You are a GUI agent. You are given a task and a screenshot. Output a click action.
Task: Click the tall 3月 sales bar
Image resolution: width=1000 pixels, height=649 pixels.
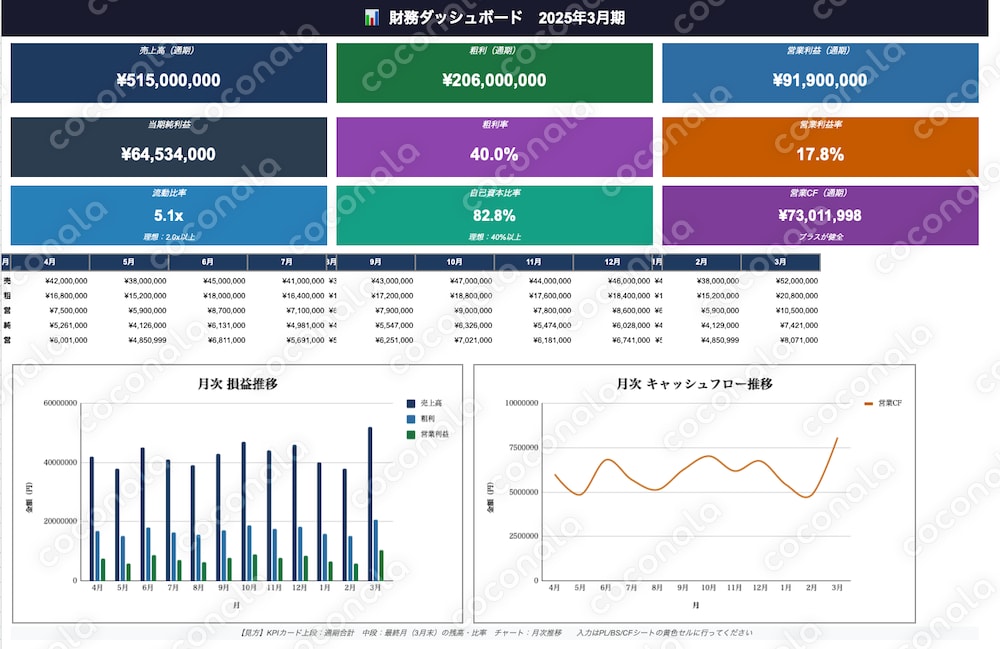(x=370, y=504)
